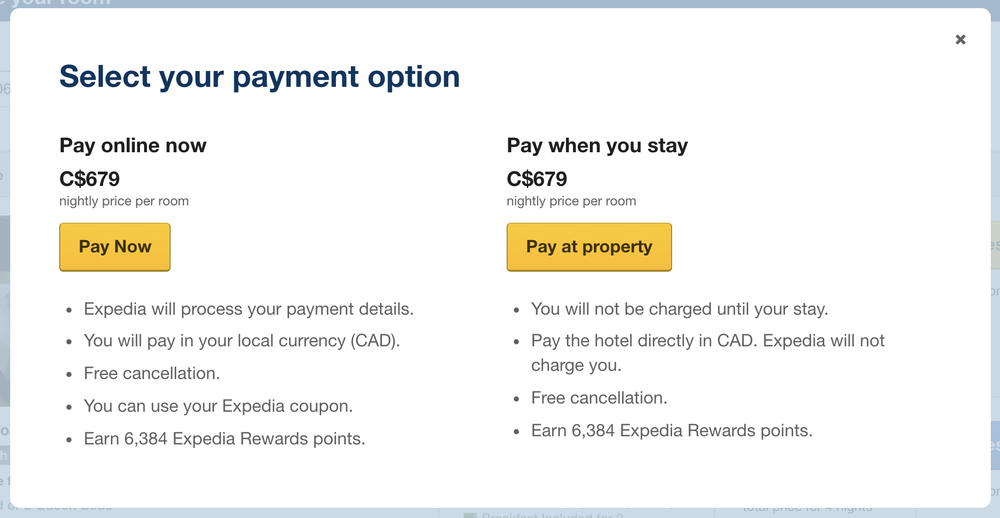
Task: Click the Rewards points line under Pay online now
Action: pos(224,438)
